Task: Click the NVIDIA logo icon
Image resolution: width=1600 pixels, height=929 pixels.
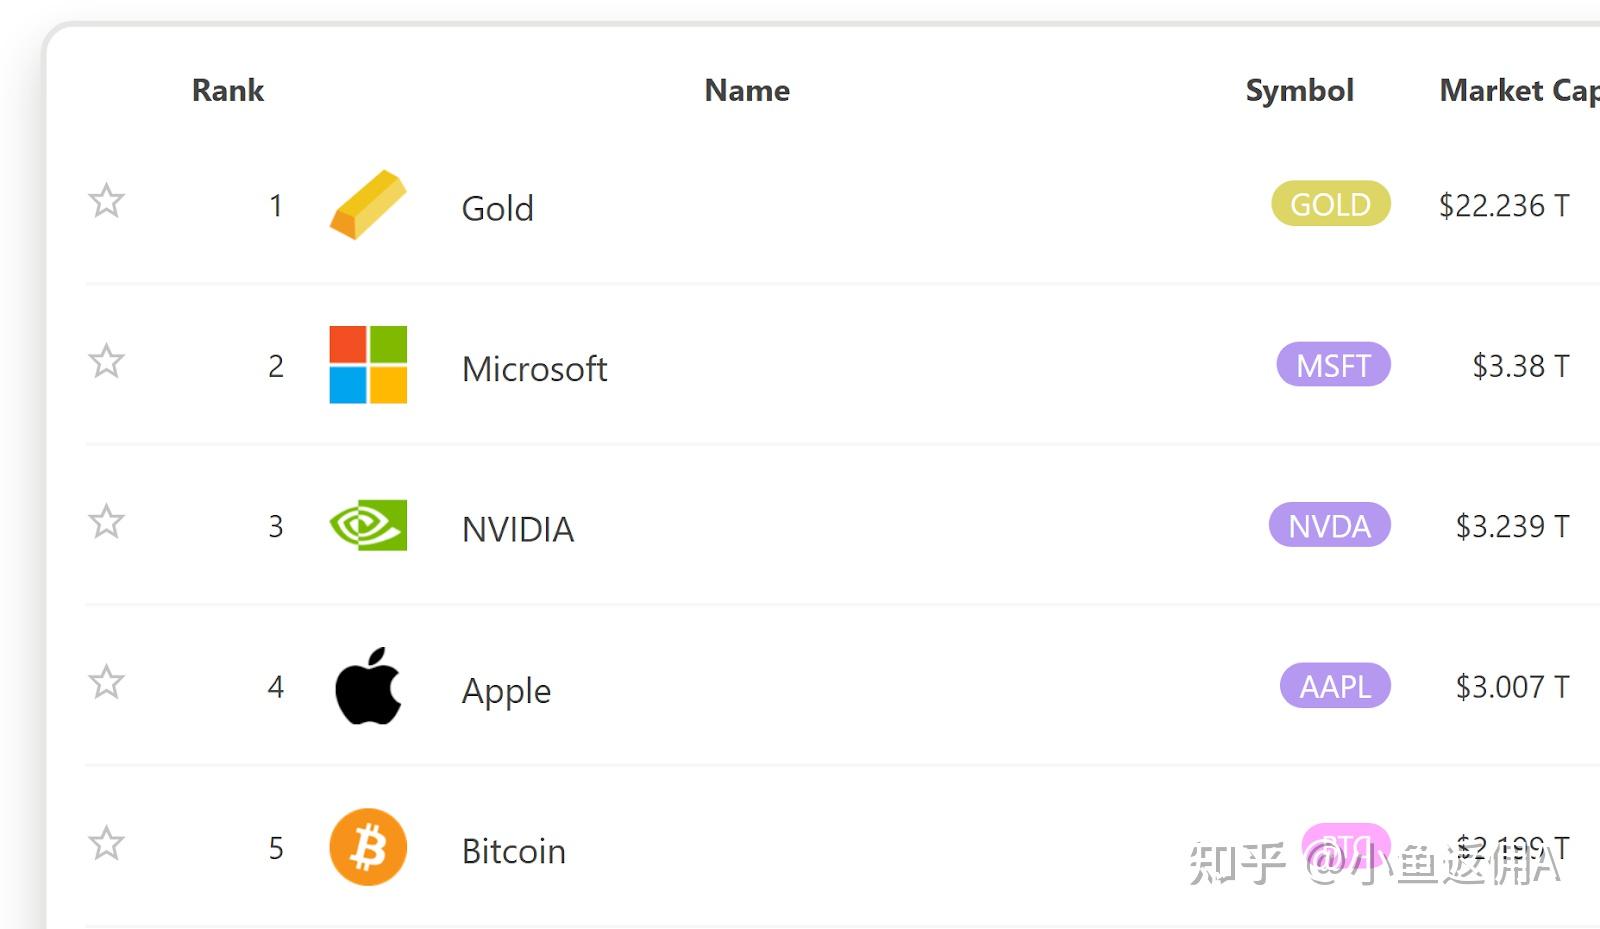Action: 368,525
